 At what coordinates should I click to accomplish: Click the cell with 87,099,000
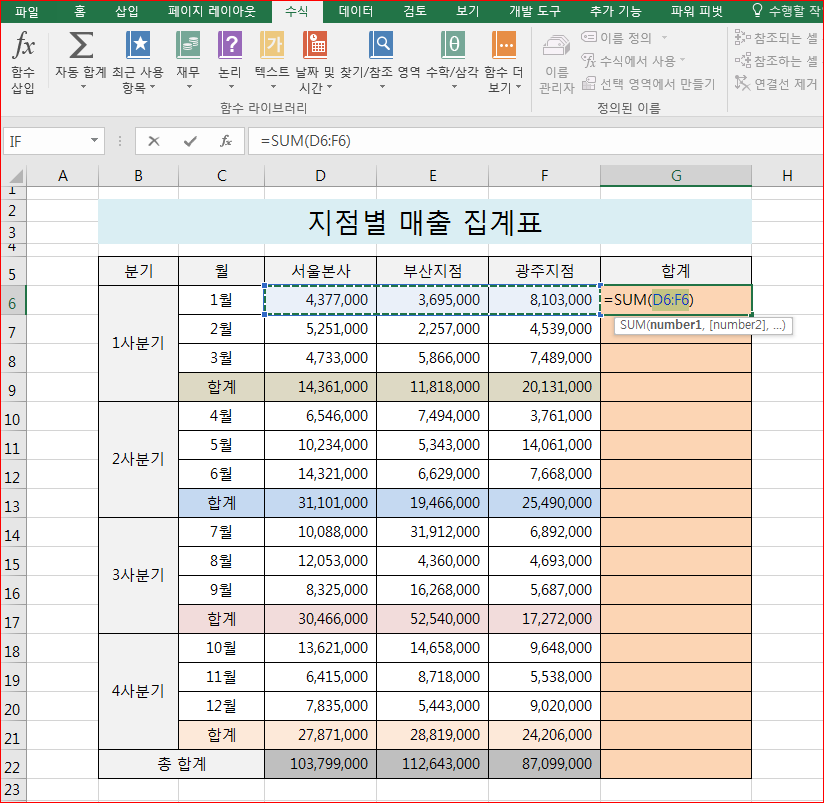(x=544, y=764)
